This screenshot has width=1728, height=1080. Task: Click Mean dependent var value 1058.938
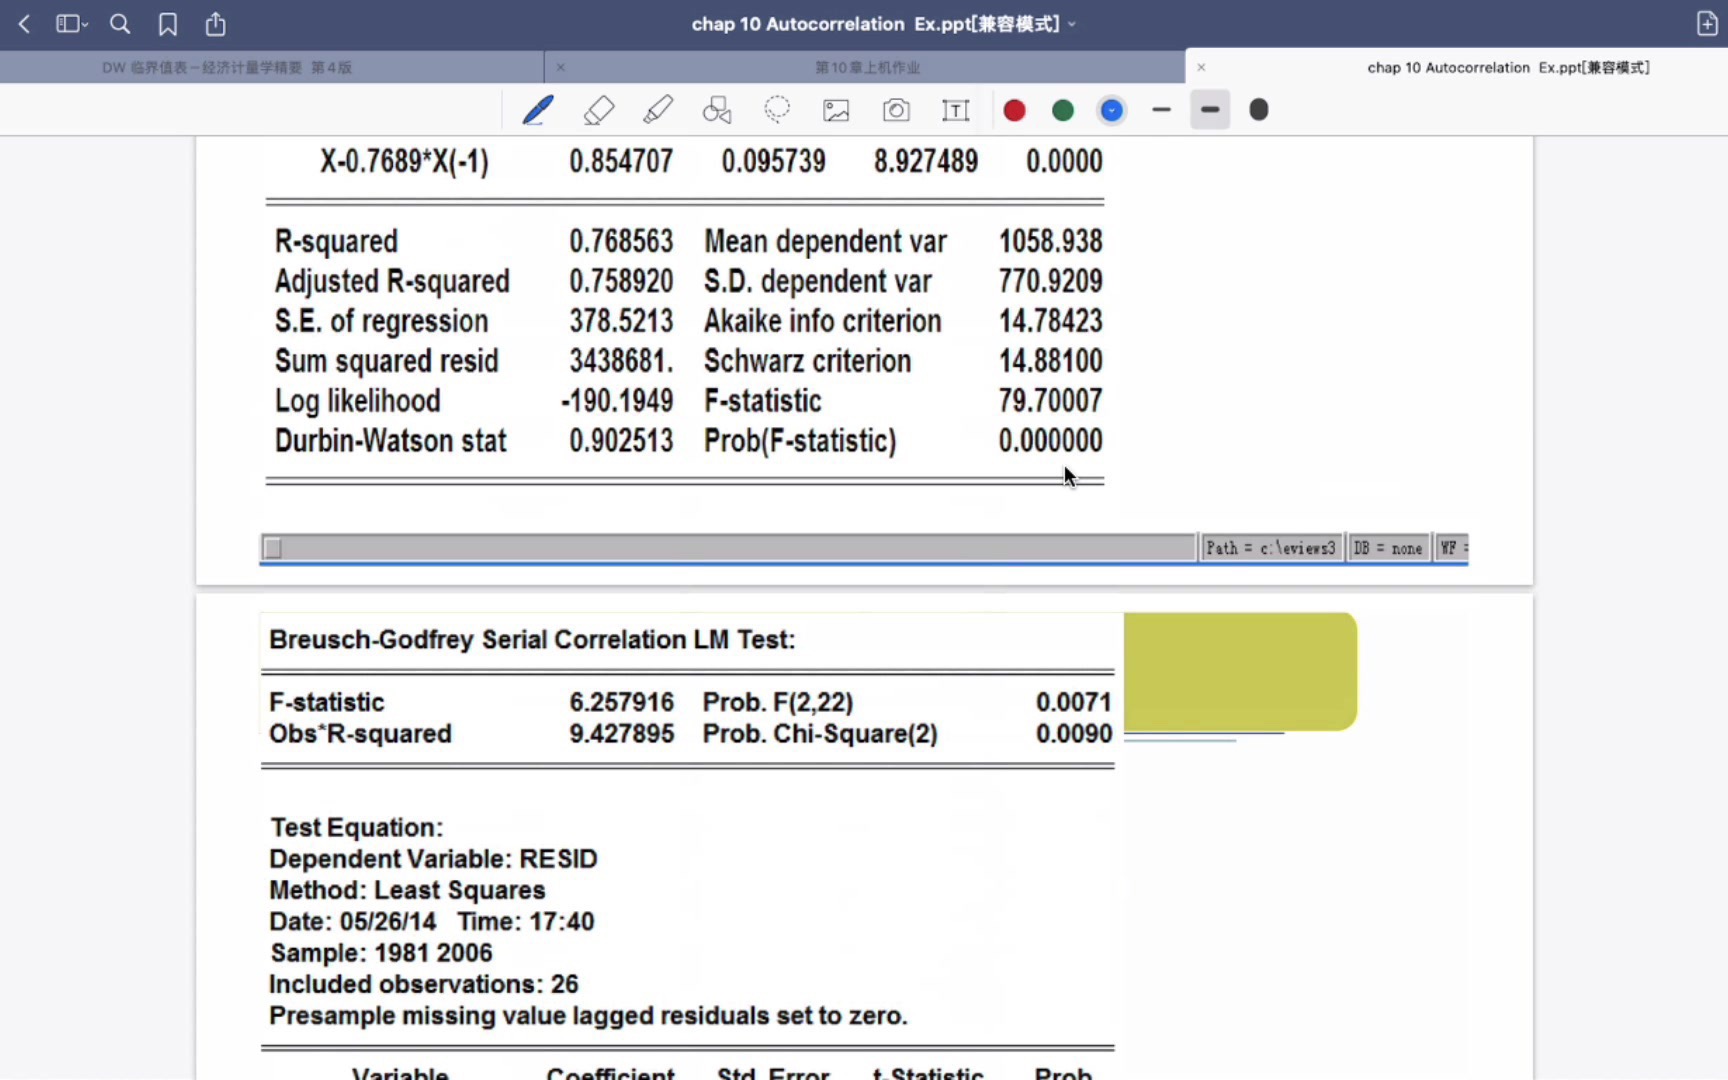(x=1050, y=241)
